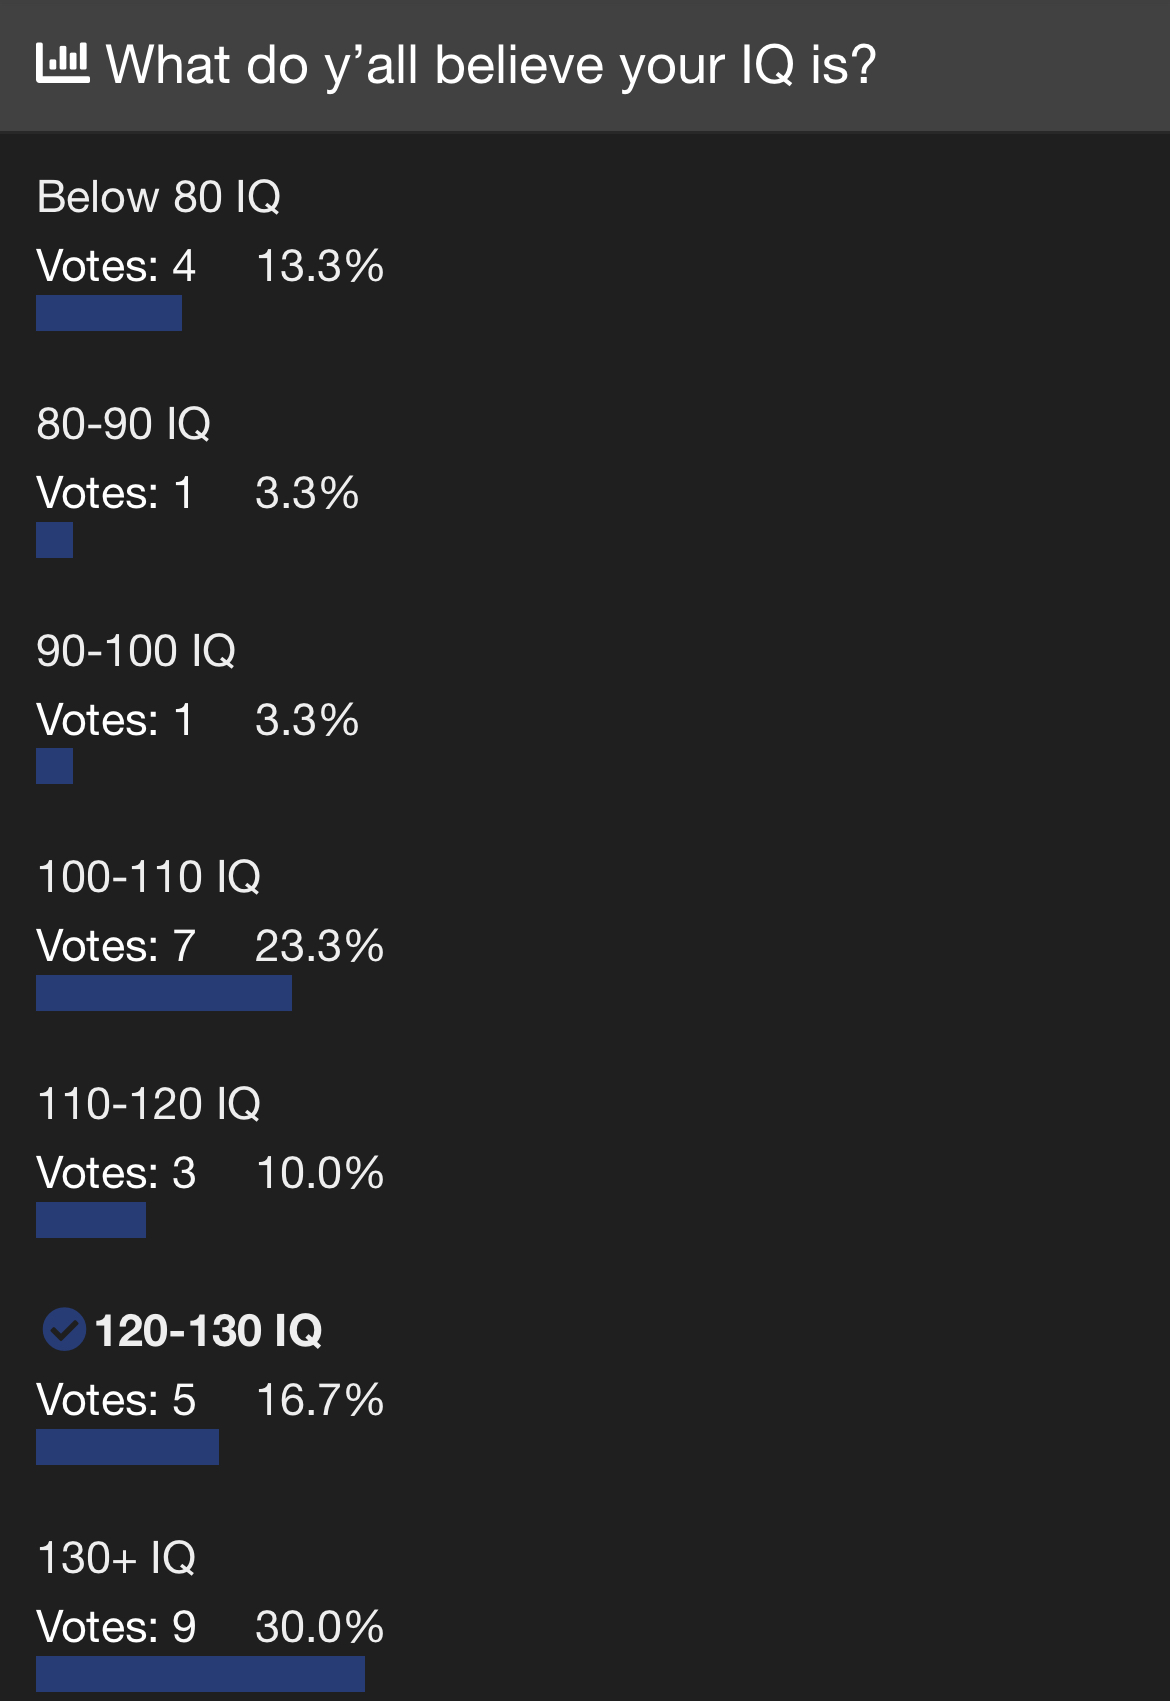Click the blue bar for 120-130 IQ
The image size is (1170, 1701).
coord(127,1447)
